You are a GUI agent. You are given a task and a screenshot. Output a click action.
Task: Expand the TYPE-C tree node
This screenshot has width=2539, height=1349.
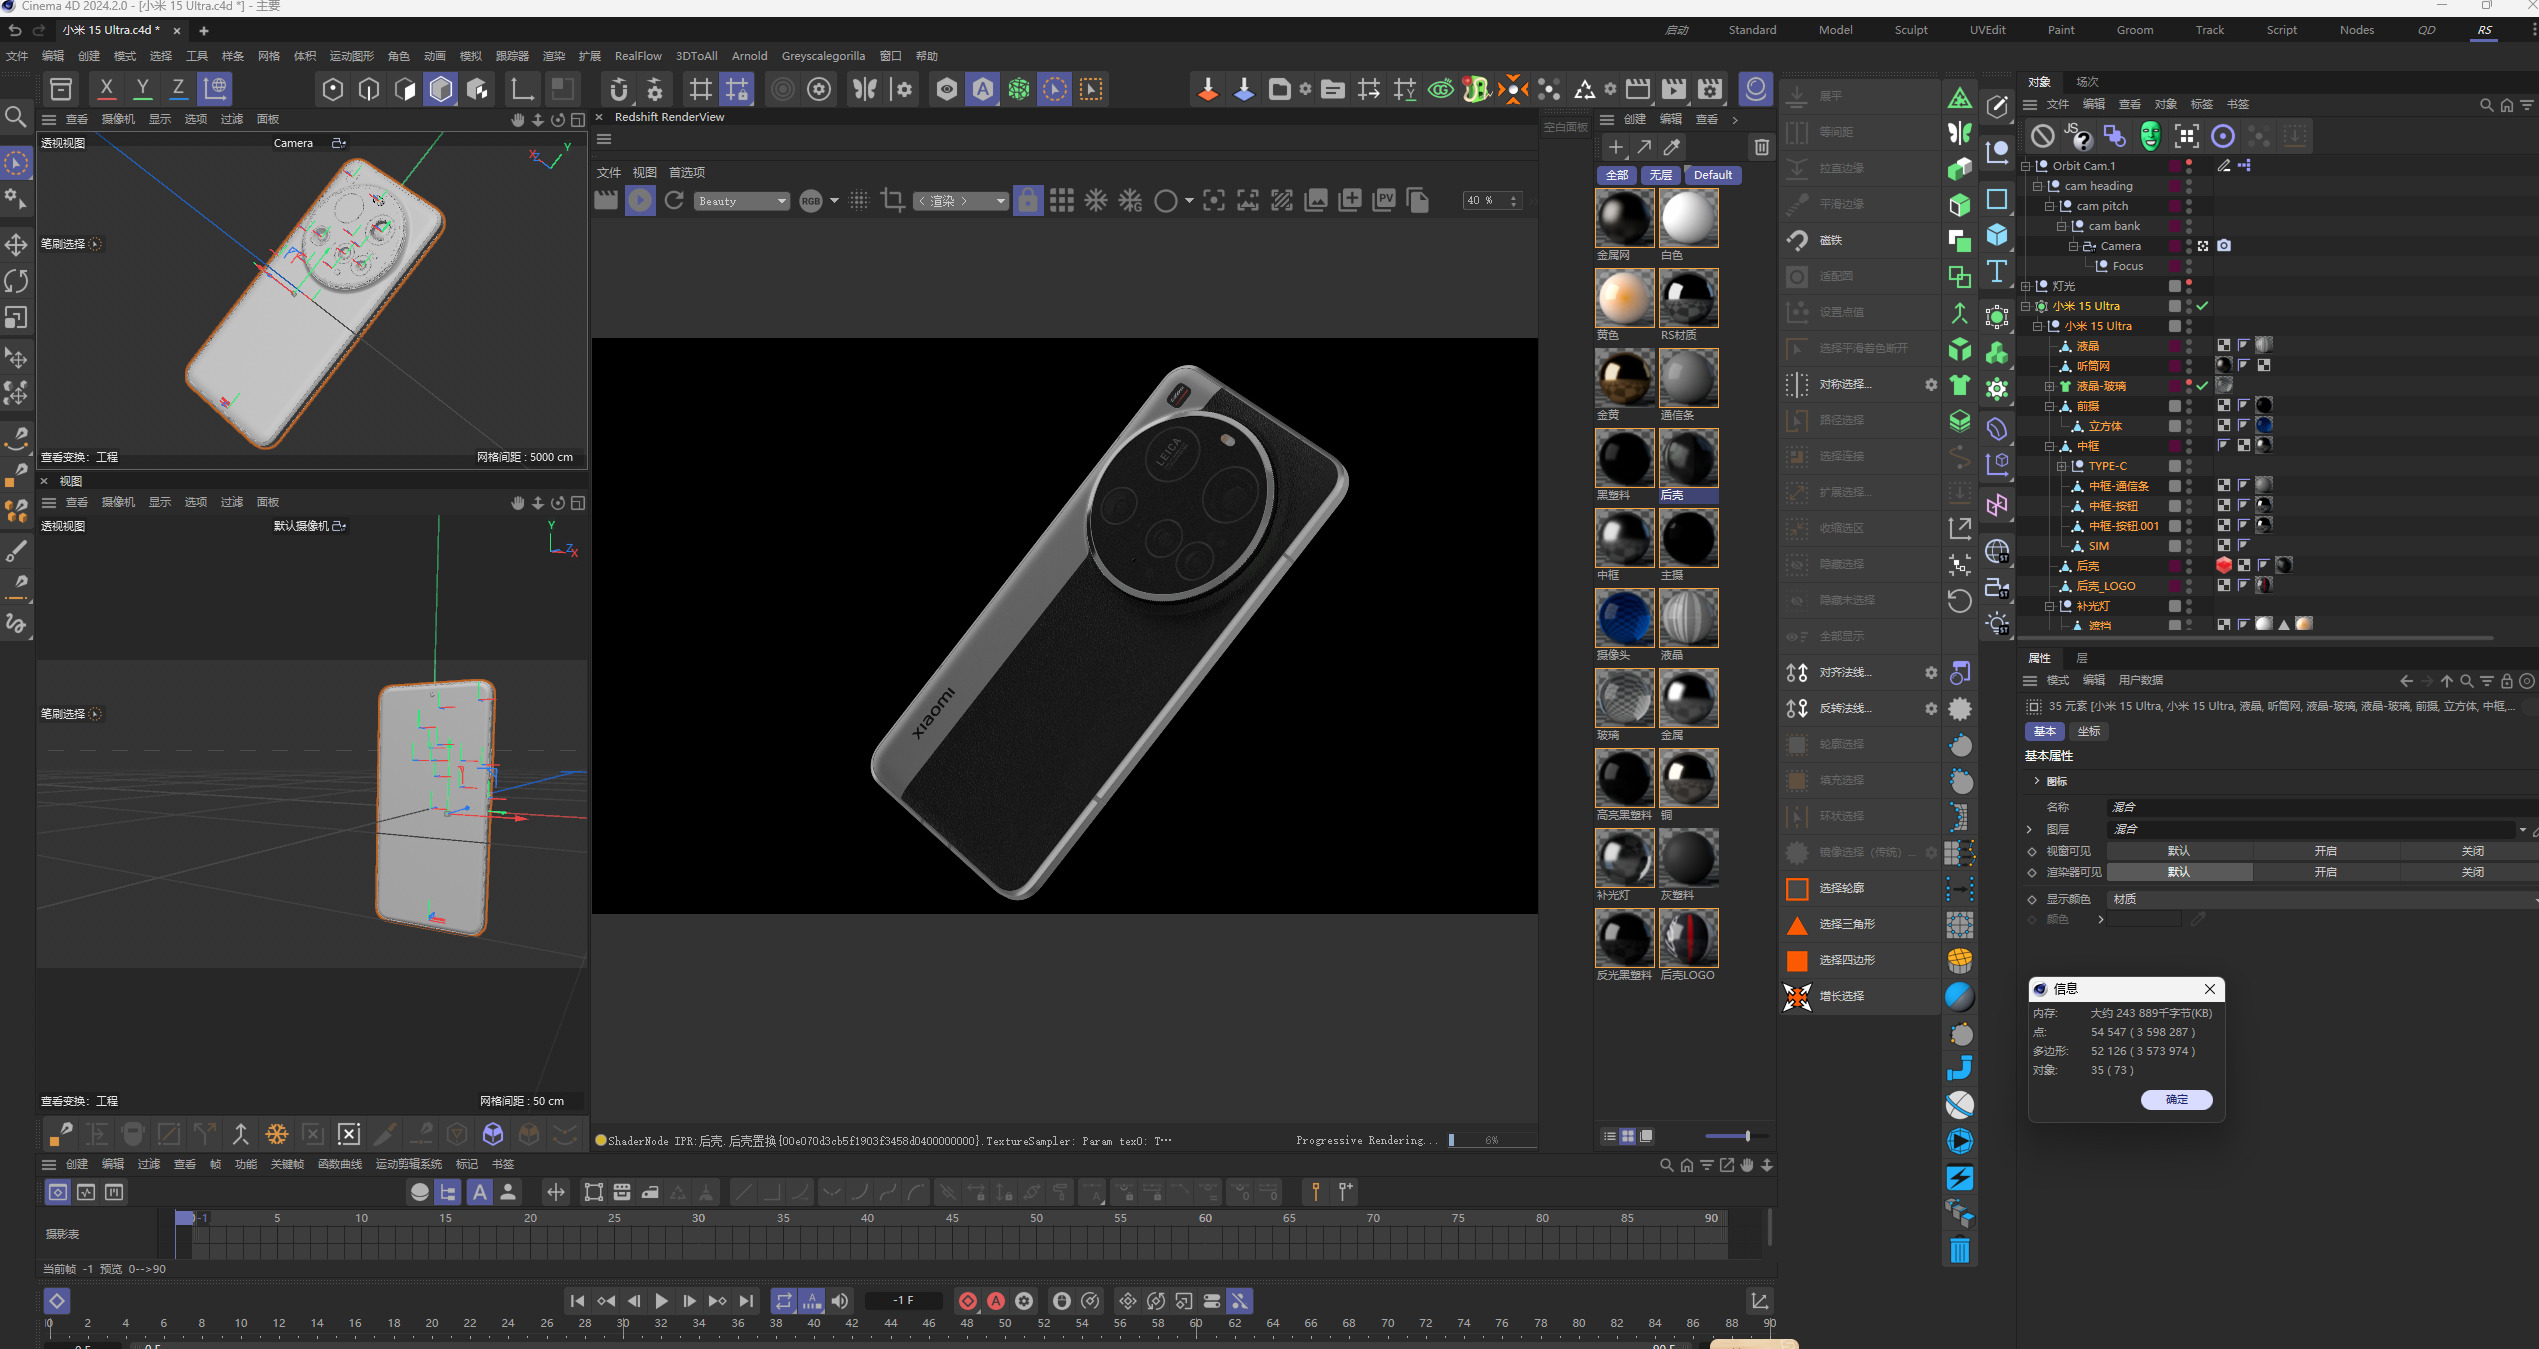click(x=2062, y=466)
